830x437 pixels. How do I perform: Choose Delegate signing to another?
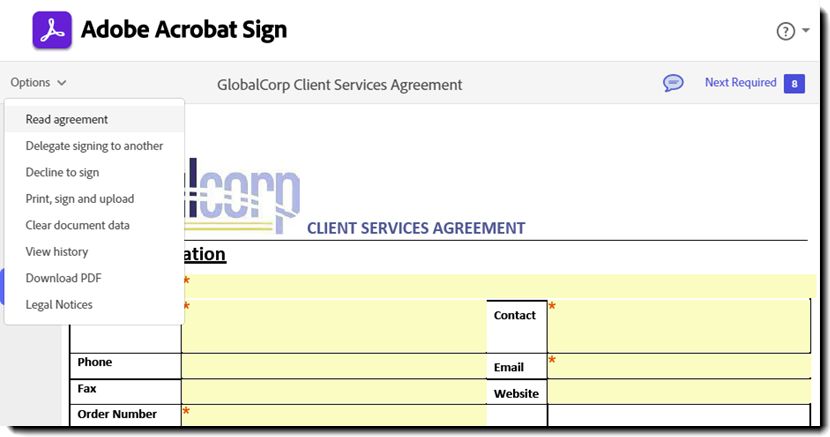click(x=94, y=146)
